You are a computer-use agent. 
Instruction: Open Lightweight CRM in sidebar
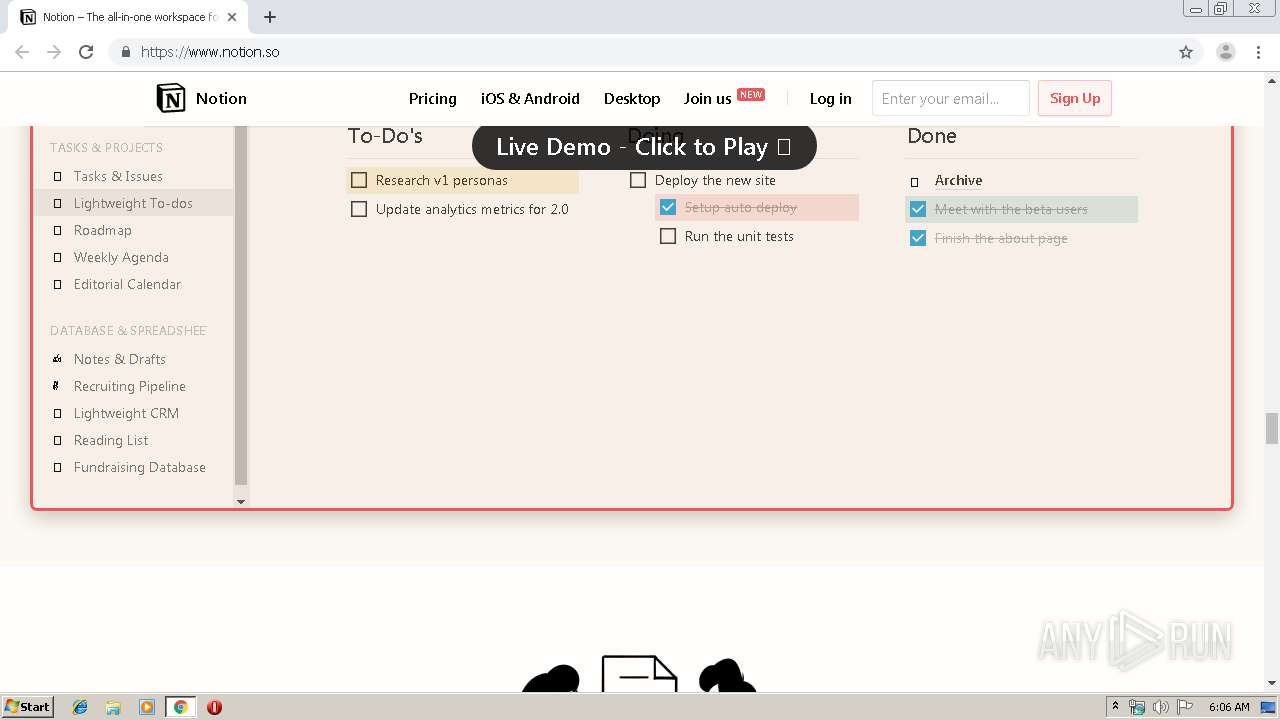click(126, 414)
